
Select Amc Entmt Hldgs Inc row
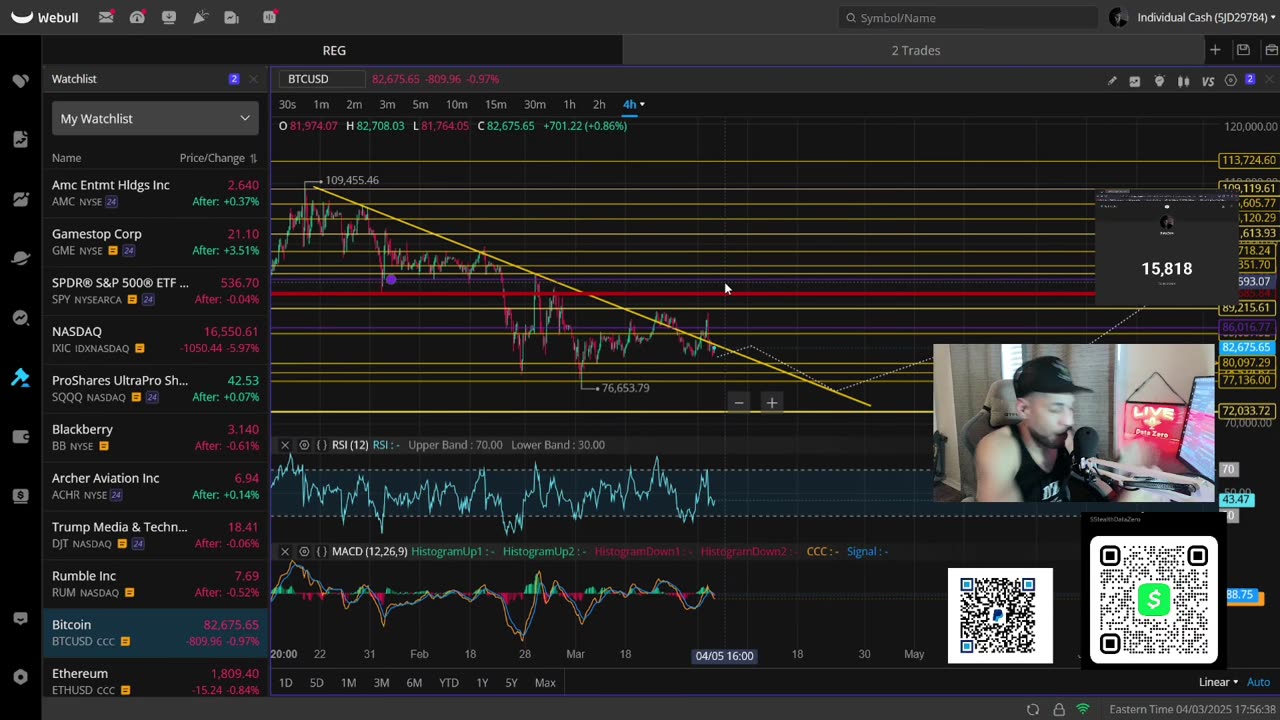(x=155, y=193)
